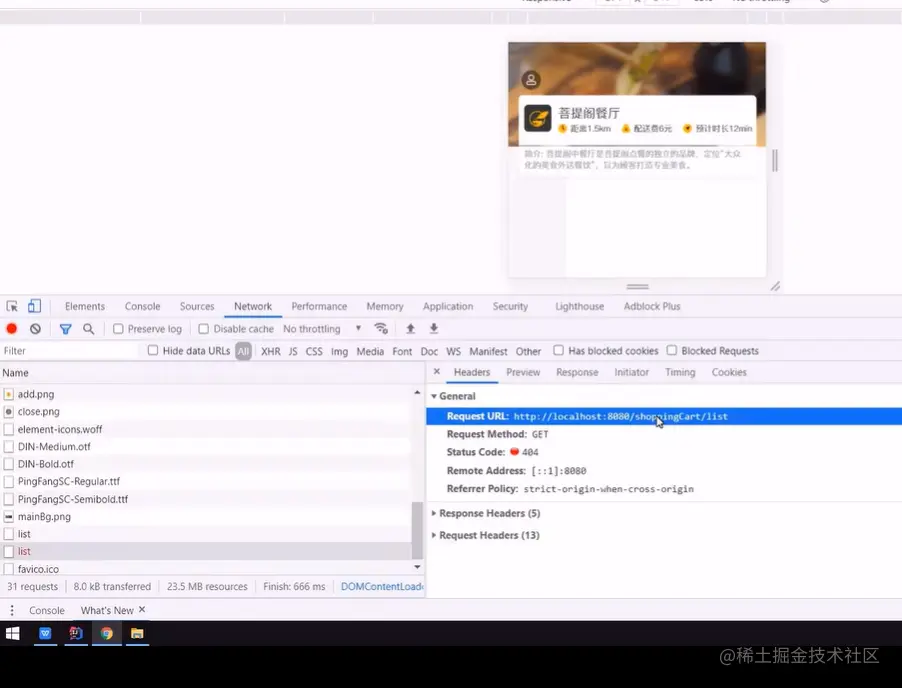
Task: Click the network Filter text field
Action: tap(69, 351)
